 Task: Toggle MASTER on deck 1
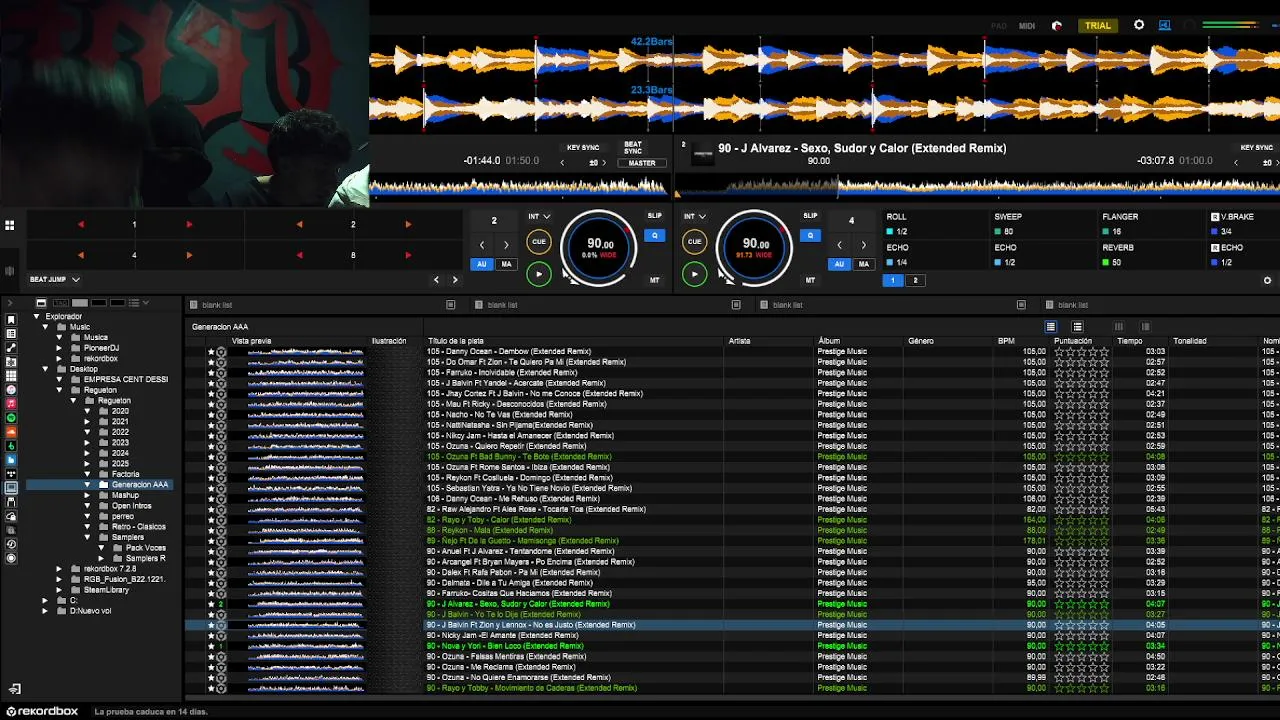(x=642, y=163)
